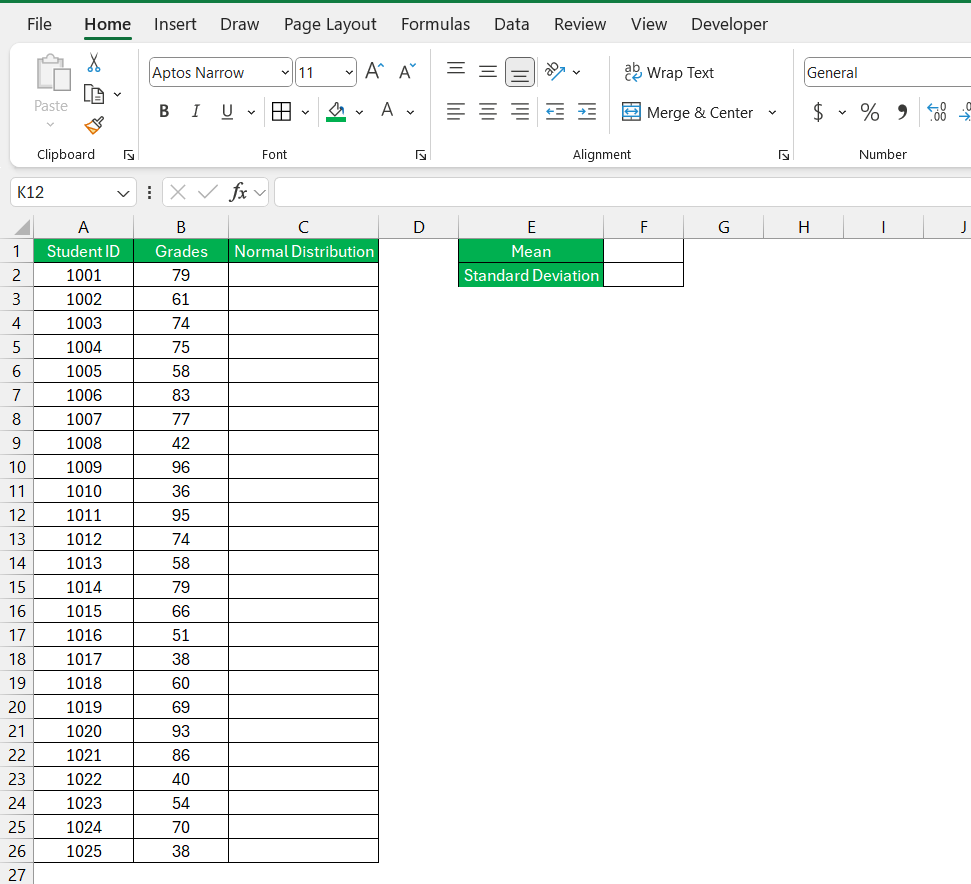Toggle Italic formatting

(196, 111)
